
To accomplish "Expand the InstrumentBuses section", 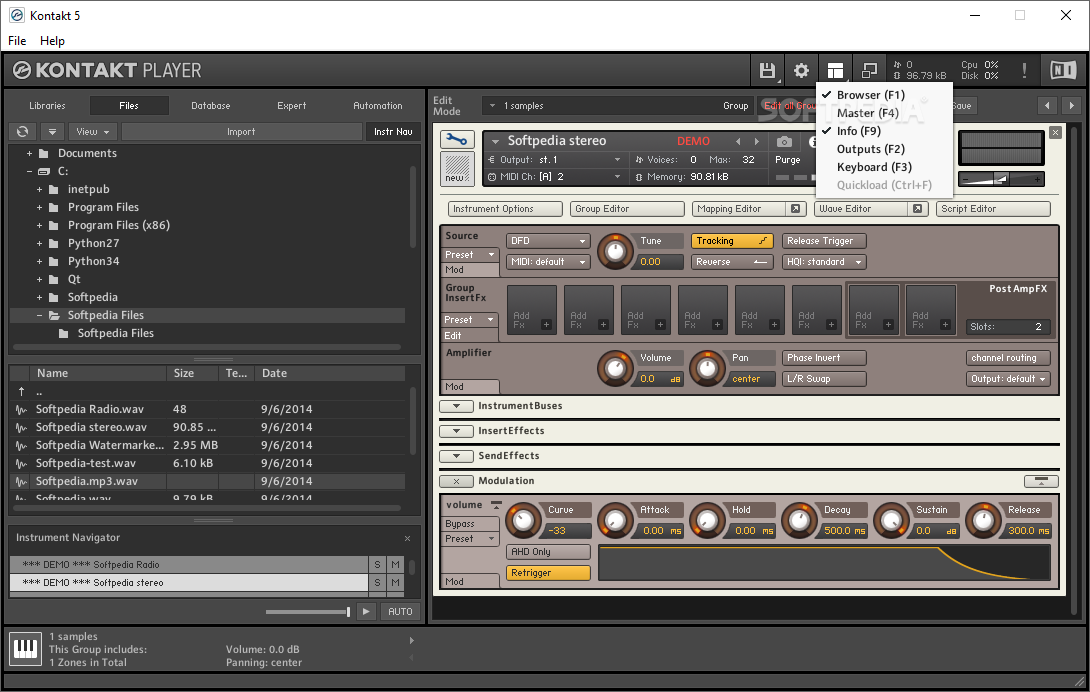I will coord(457,406).
